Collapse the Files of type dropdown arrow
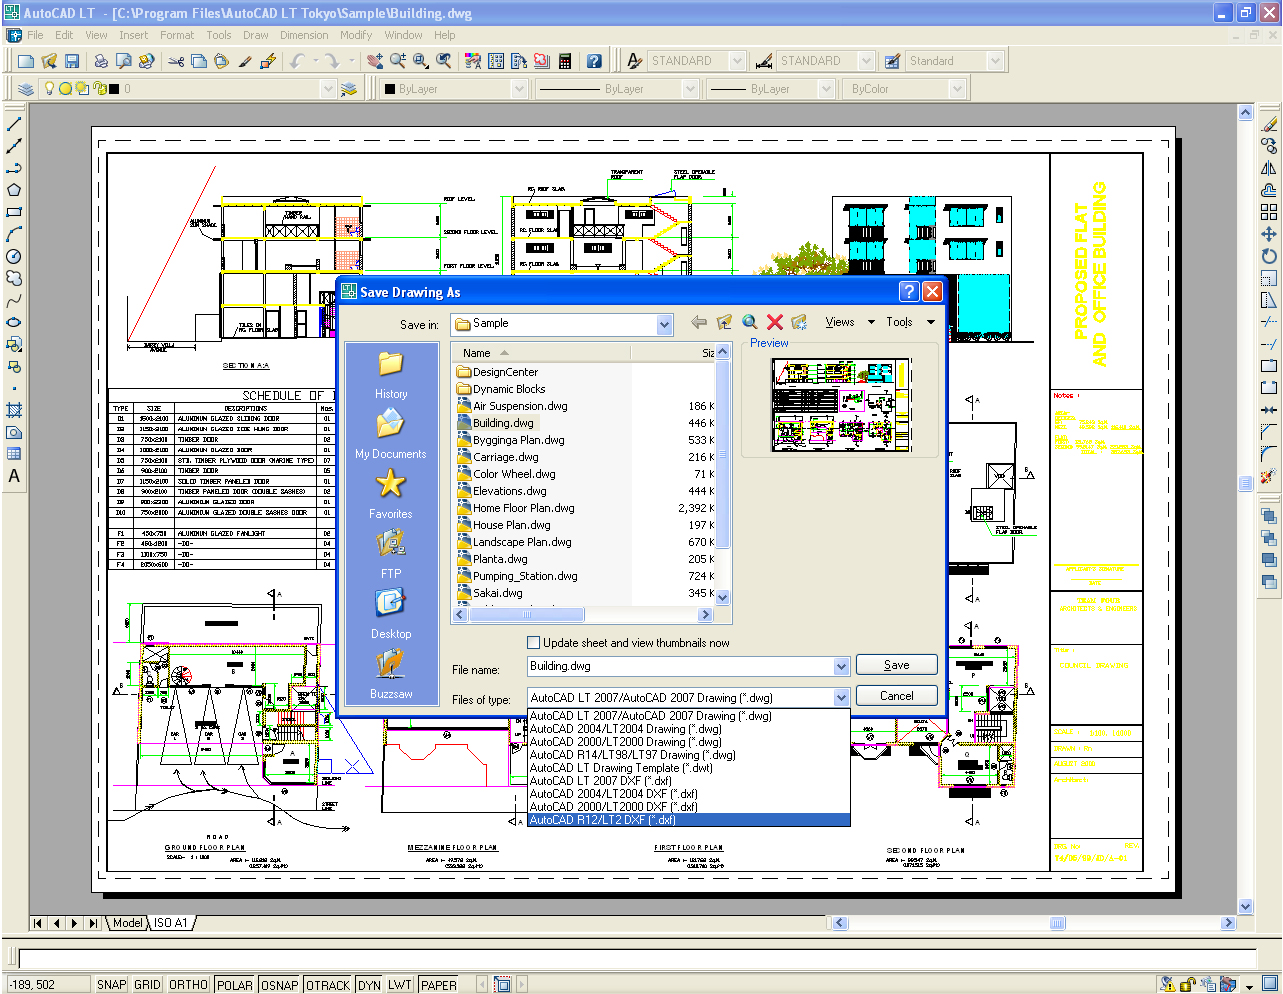The image size is (1283, 994). 841,697
